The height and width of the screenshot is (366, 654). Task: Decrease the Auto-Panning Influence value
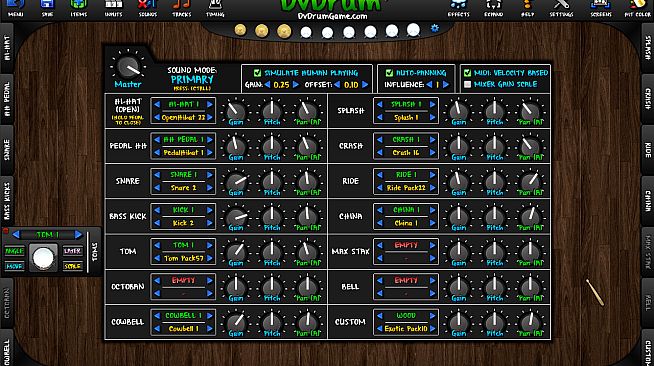click(x=429, y=85)
